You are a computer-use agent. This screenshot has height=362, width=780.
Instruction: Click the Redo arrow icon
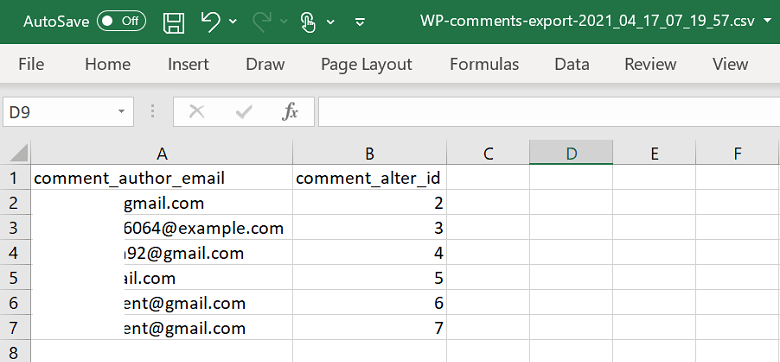[x=262, y=21]
